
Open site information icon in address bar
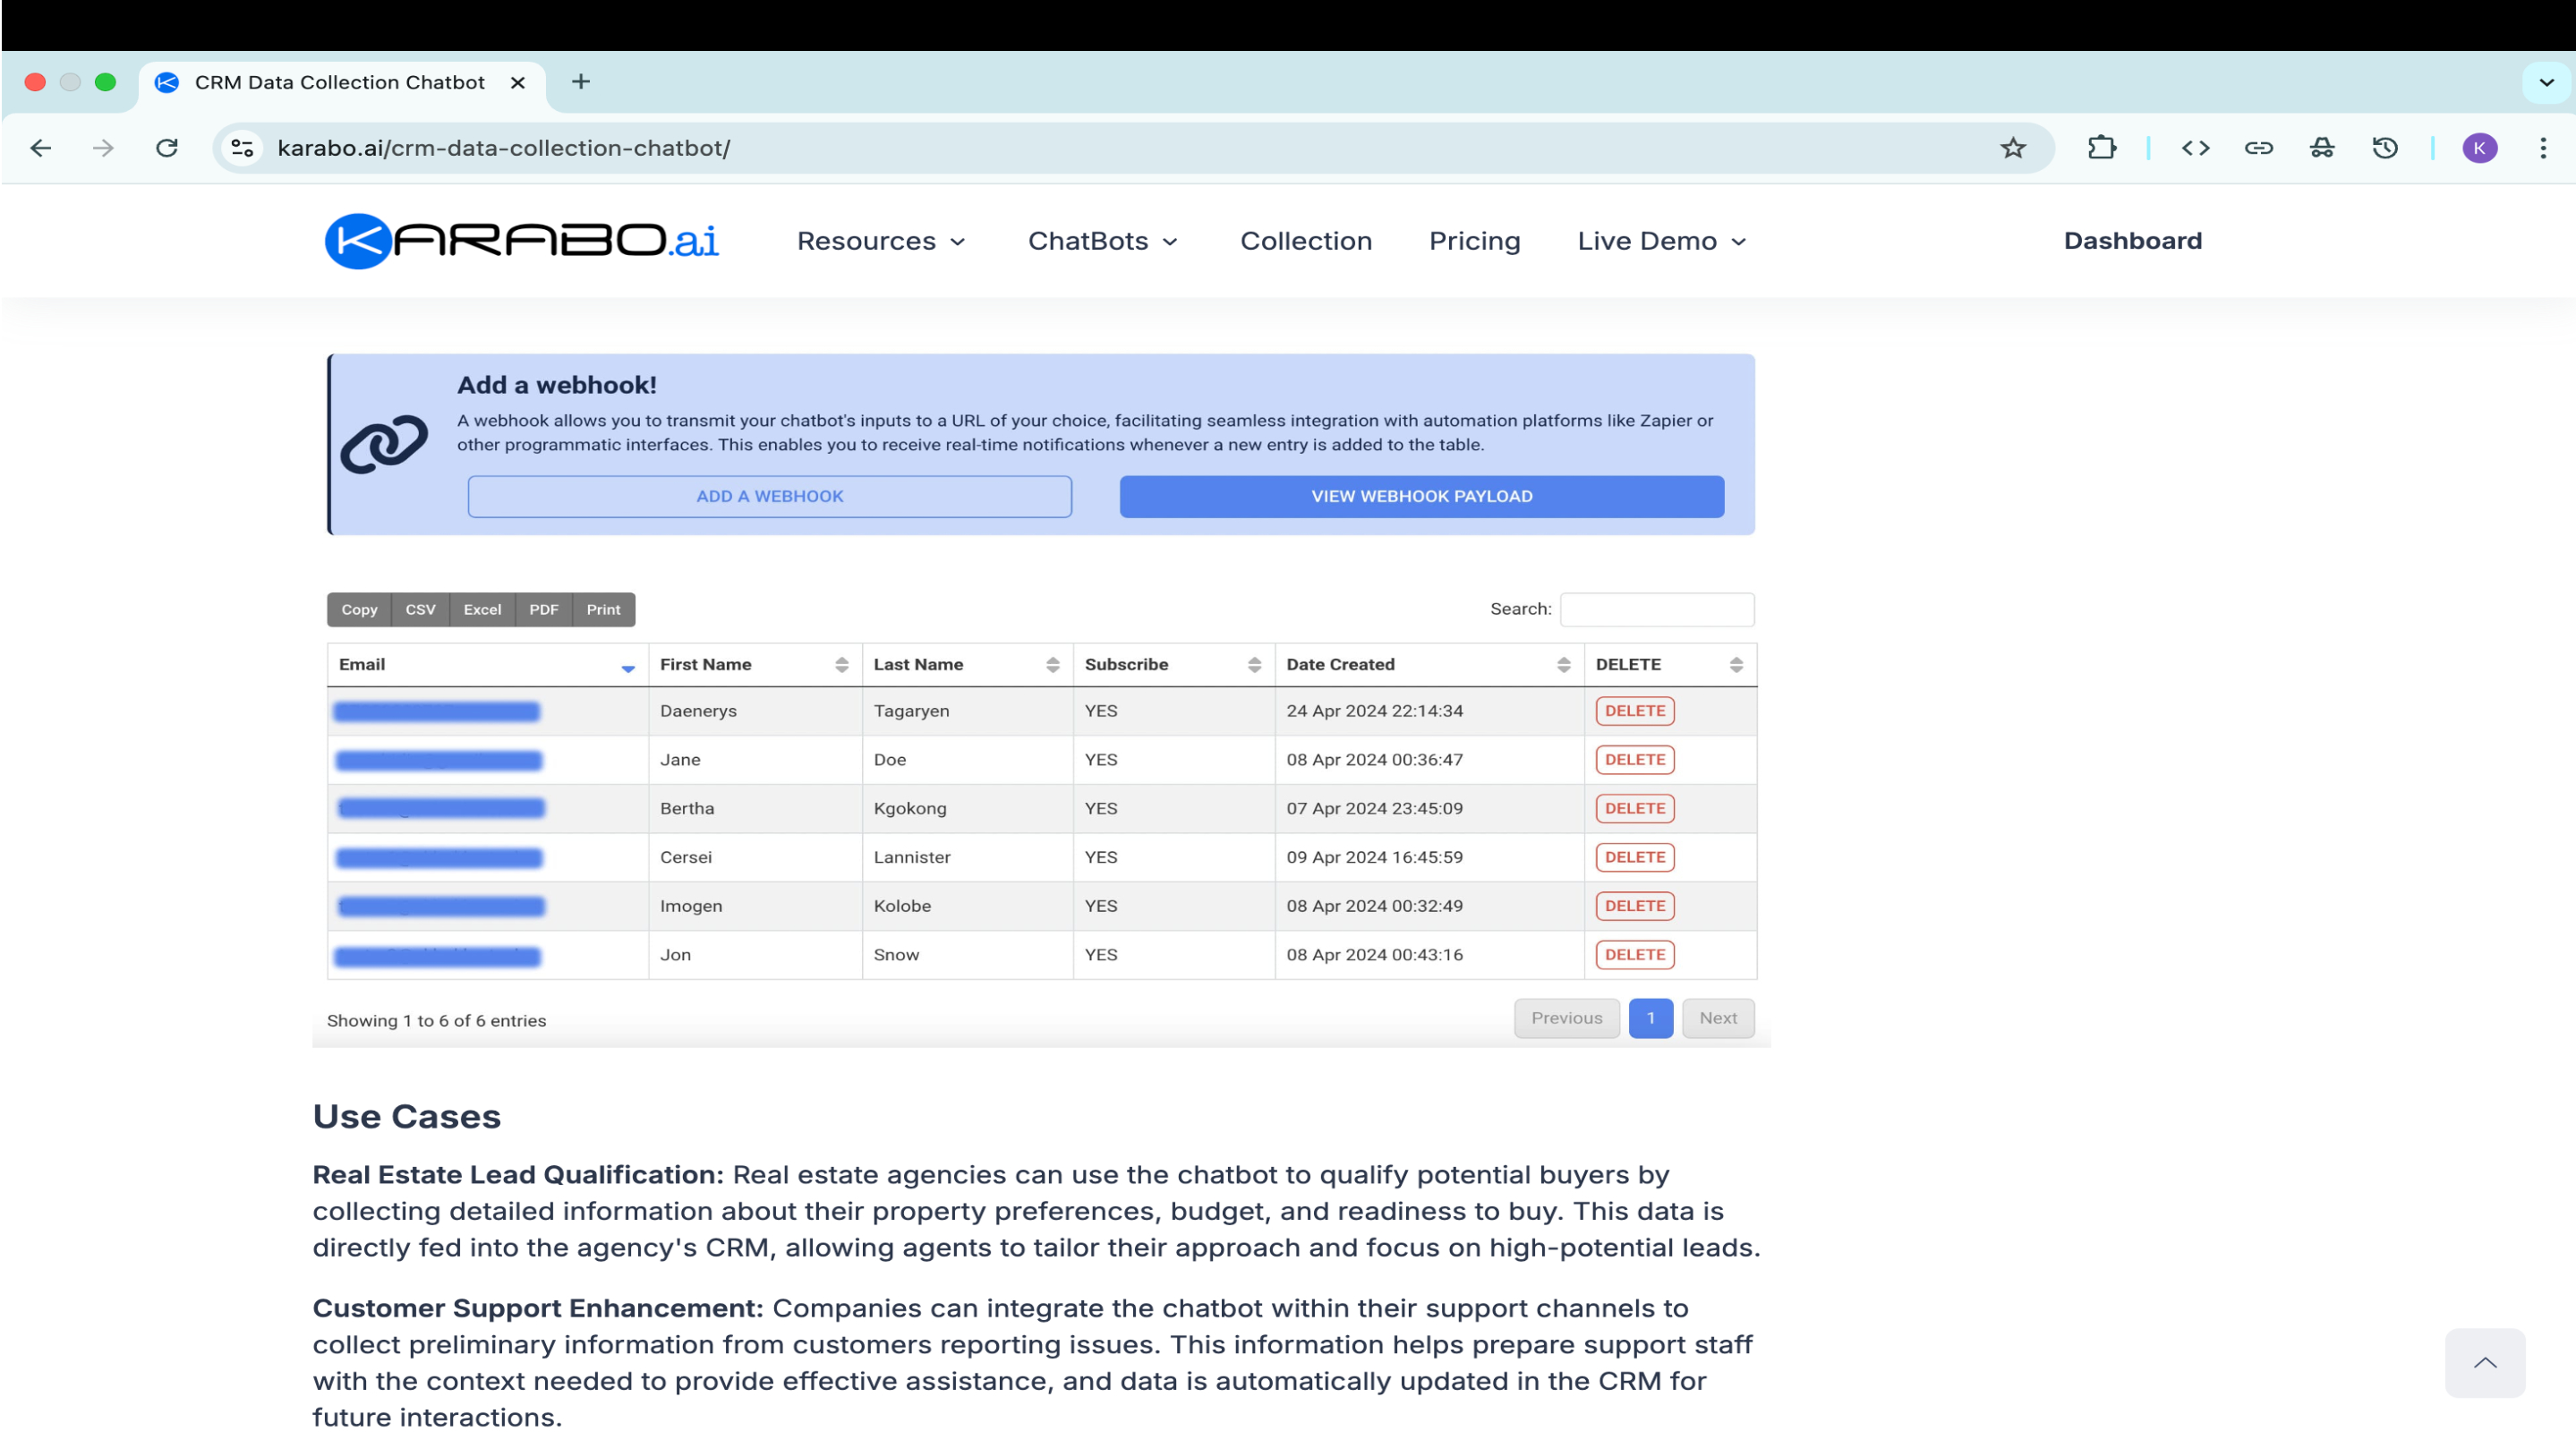[242, 148]
